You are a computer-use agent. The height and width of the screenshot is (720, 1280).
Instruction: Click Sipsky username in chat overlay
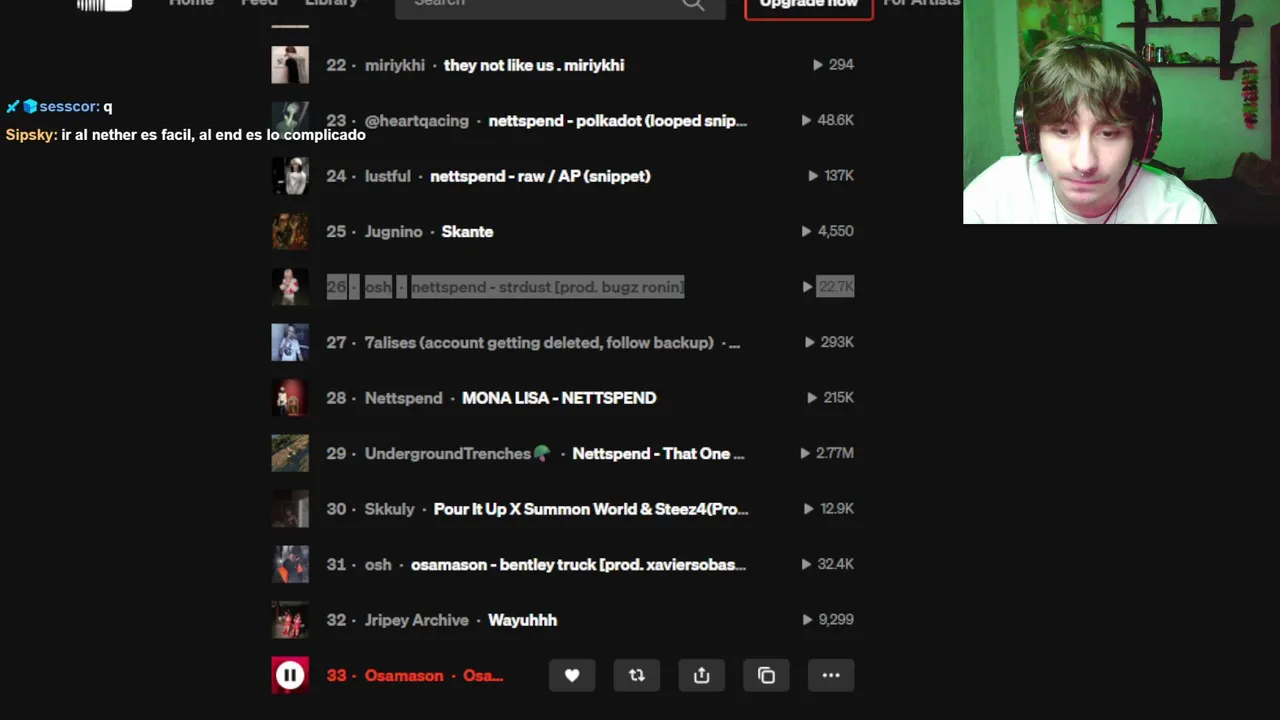tap(30, 134)
